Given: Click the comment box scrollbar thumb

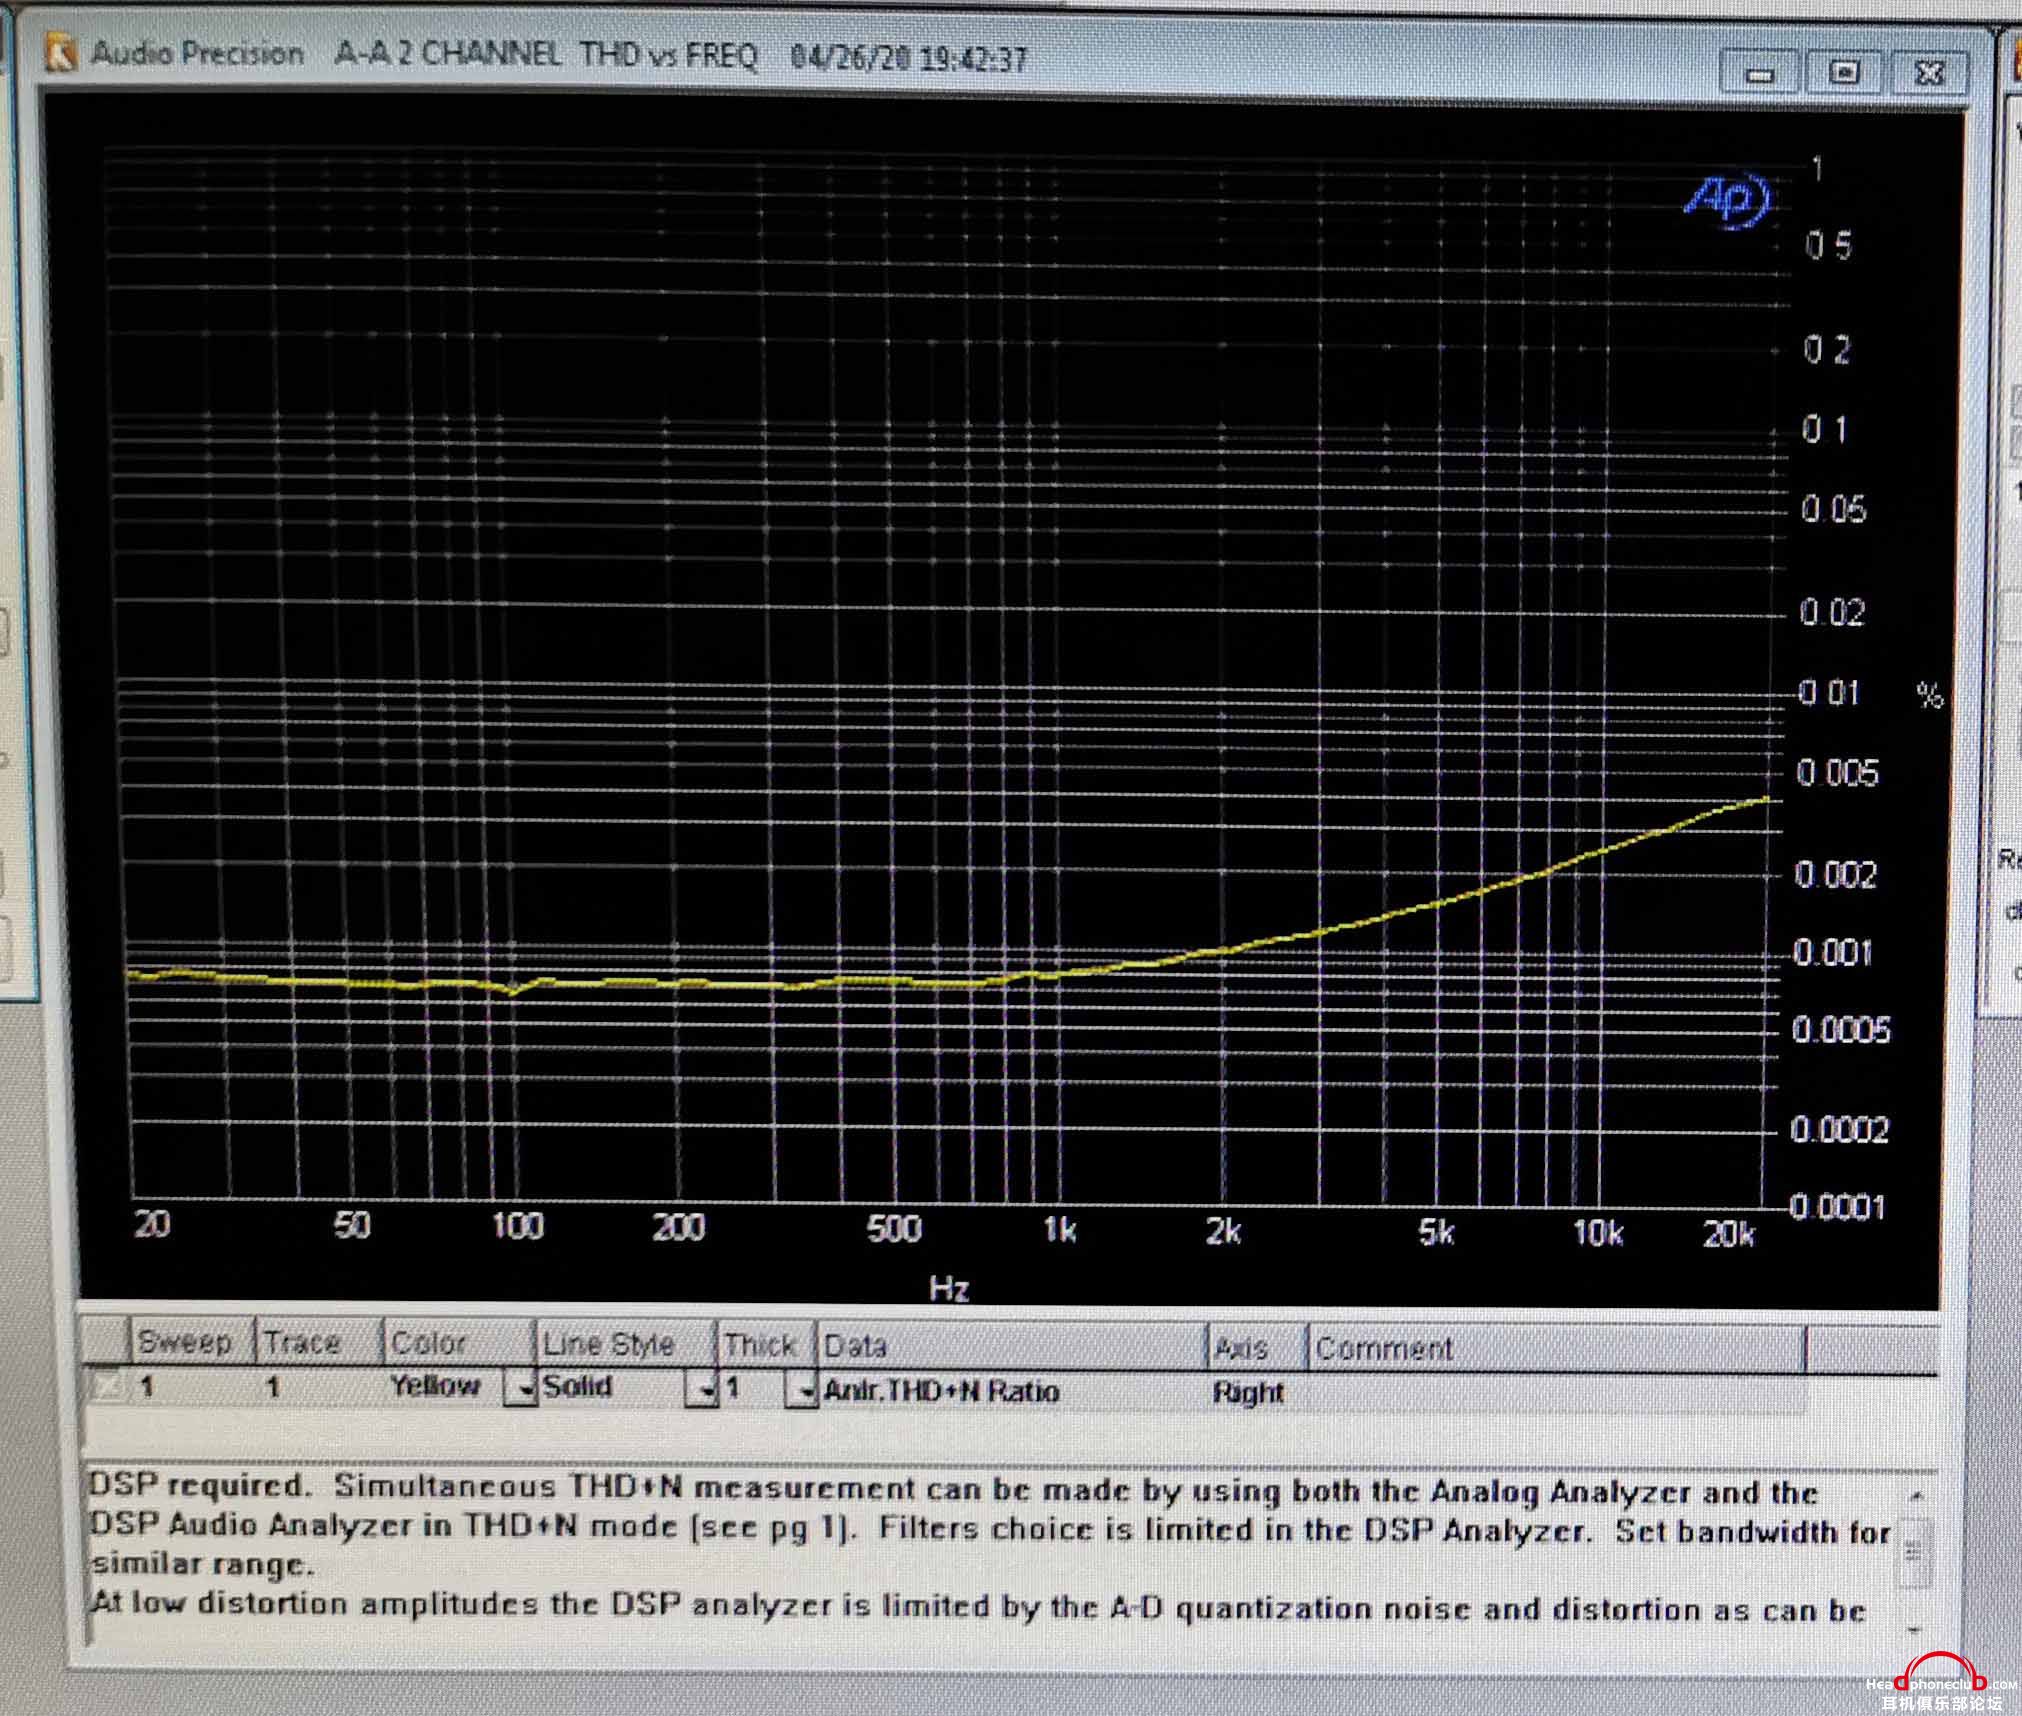Looking at the screenshot, I should tap(1913, 1553).
